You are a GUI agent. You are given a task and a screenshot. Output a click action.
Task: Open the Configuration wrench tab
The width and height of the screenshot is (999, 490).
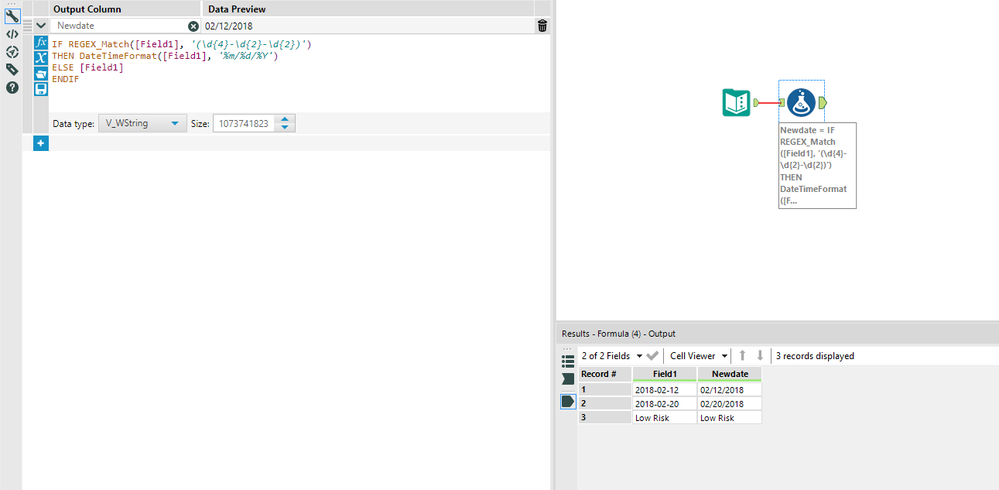click(12, 17)
